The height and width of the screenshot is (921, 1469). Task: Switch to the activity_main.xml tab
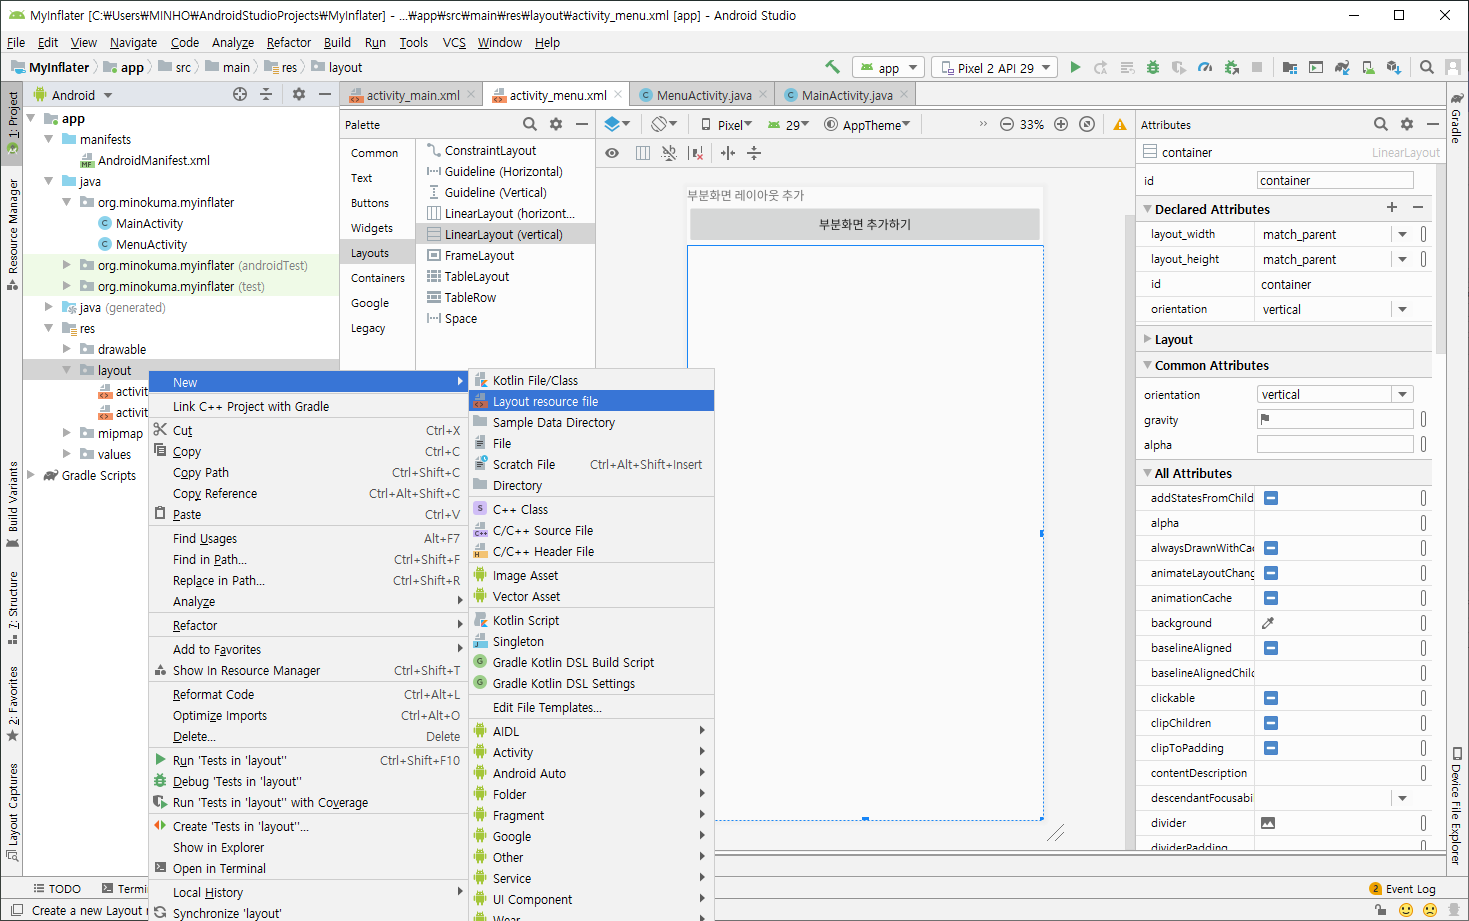pos(412,95)
